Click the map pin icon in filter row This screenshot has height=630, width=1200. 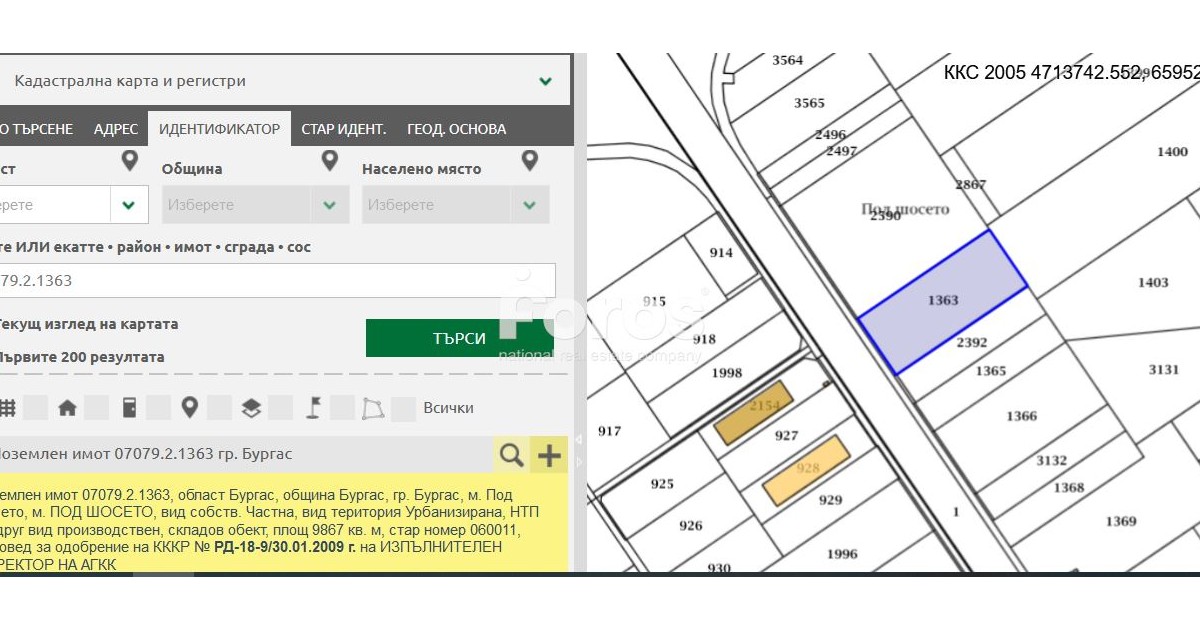(x=189, y=407)
